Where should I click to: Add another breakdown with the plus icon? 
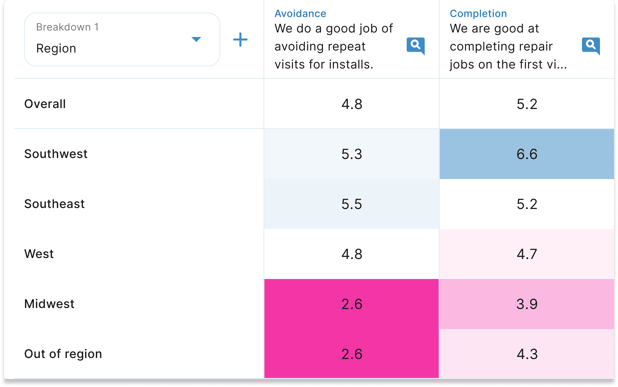point(240,39)
